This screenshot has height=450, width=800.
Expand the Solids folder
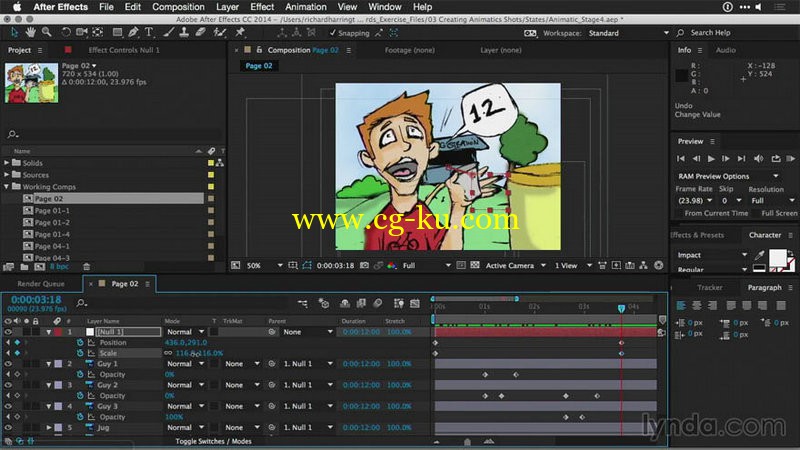click(7, 163)
